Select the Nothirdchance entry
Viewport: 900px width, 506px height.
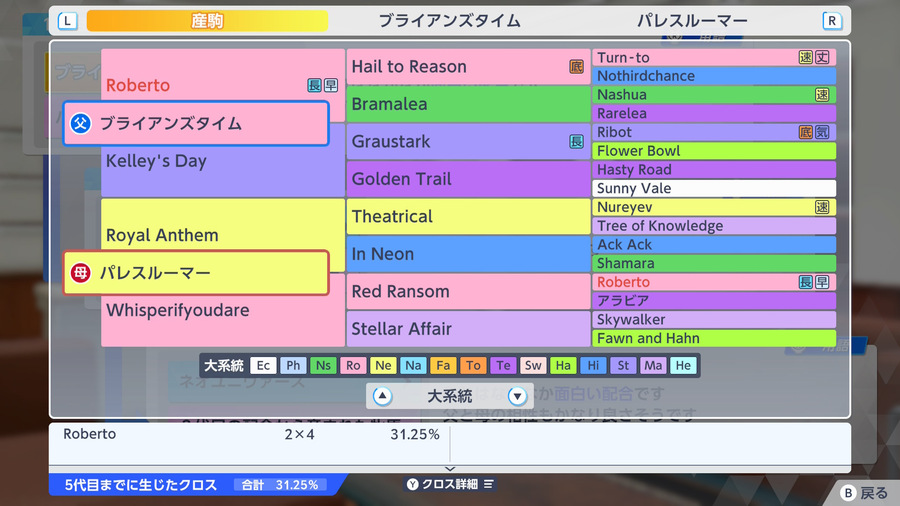tap(714, 76)
